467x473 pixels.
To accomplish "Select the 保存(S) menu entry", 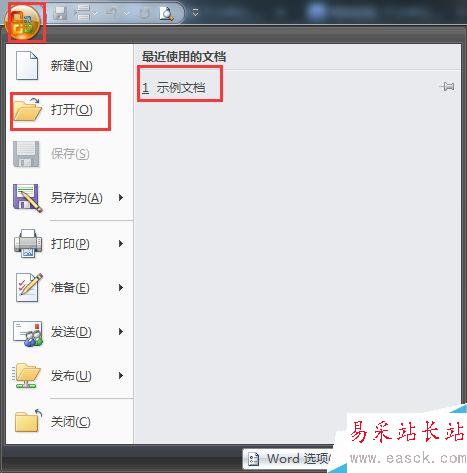I will [x=70, y=154].
